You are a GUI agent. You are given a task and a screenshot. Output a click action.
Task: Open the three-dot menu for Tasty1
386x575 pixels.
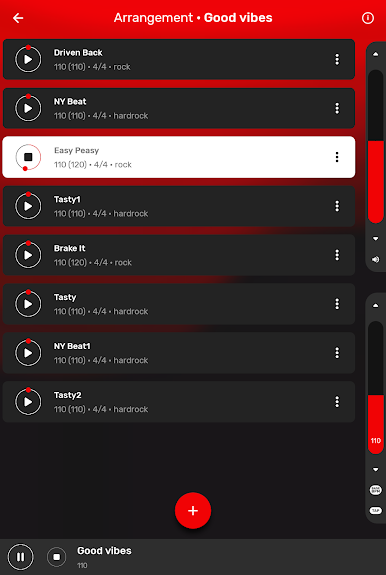[337, 206]
